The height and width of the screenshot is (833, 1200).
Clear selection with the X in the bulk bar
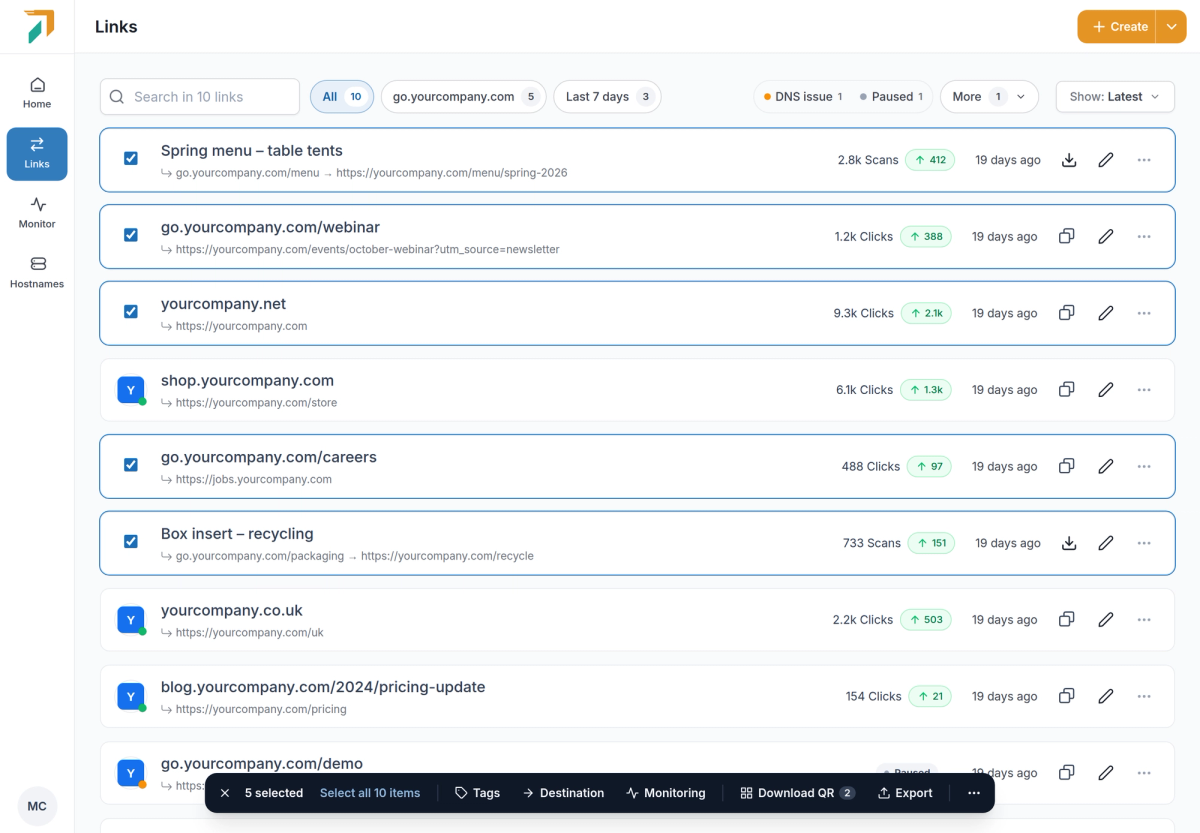(x=225, y=793)
